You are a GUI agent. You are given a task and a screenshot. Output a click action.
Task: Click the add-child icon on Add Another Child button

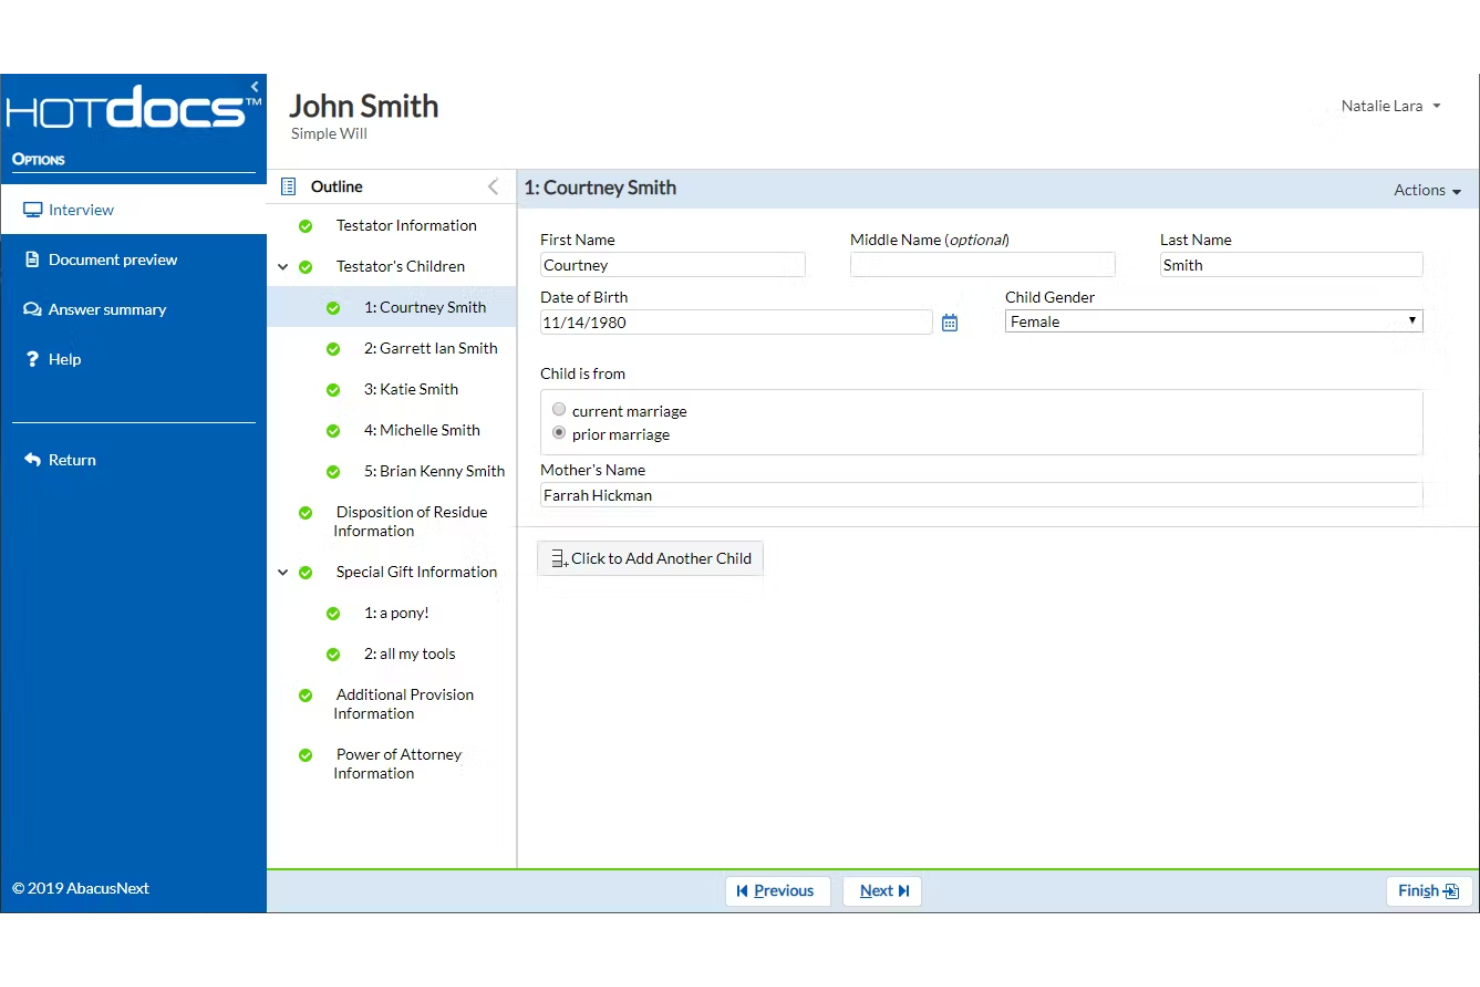557,558
